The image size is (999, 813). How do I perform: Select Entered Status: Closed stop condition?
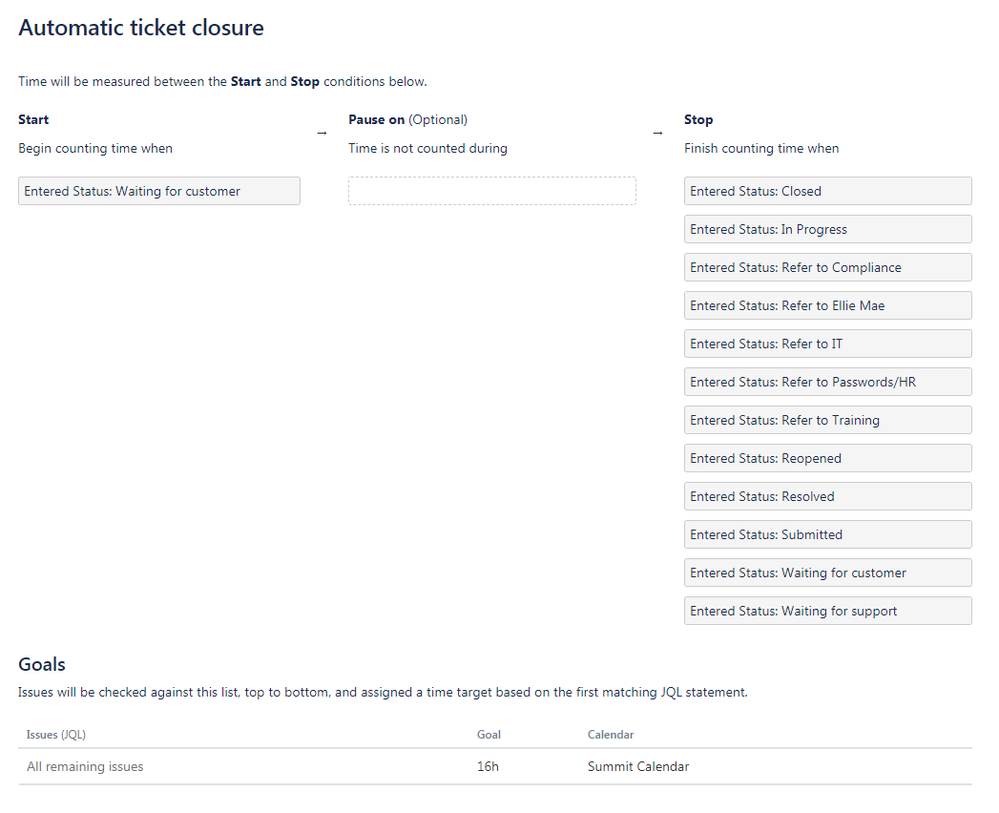tap(827, 191)
